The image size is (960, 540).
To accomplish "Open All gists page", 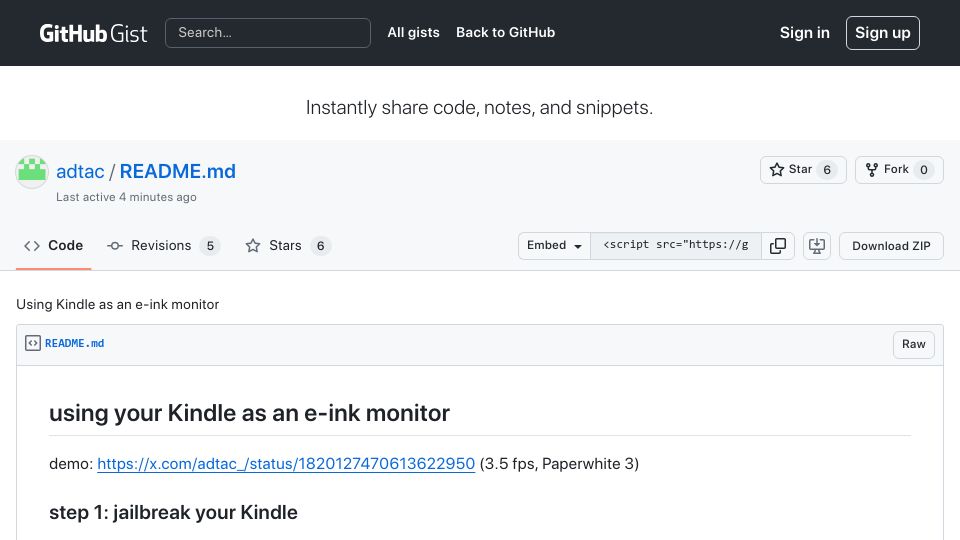I will point(413,32).
